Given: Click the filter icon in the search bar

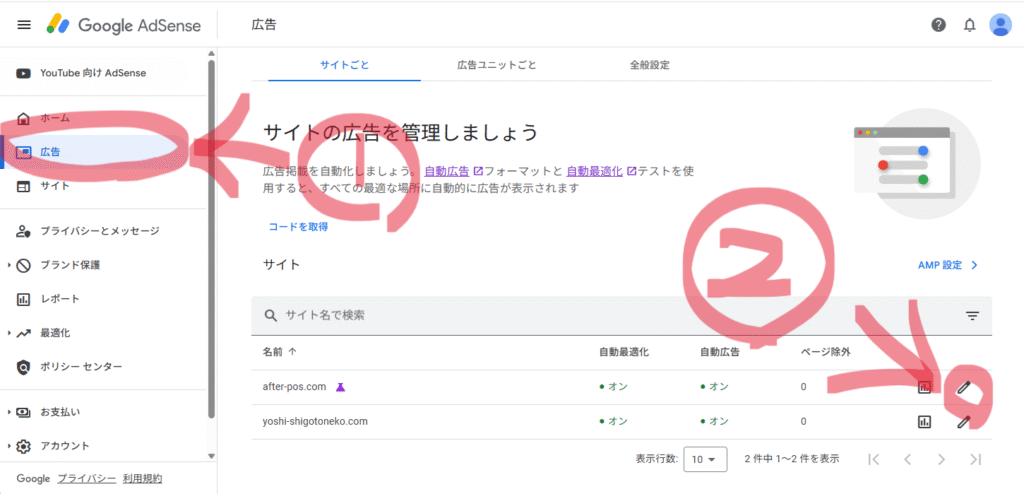Looking at the screenshot, I should [972, 316].
